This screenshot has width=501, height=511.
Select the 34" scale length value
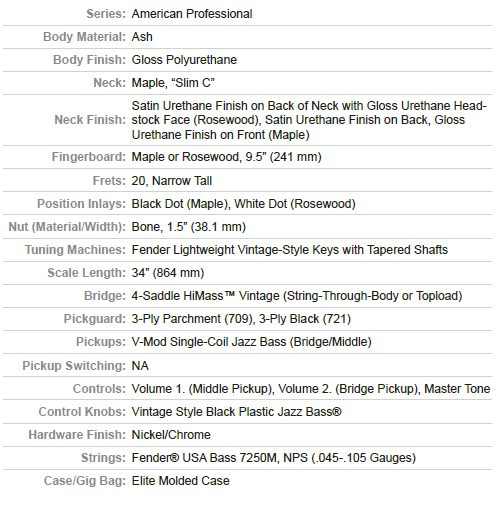pyautogui.click(x=168, y=273)
